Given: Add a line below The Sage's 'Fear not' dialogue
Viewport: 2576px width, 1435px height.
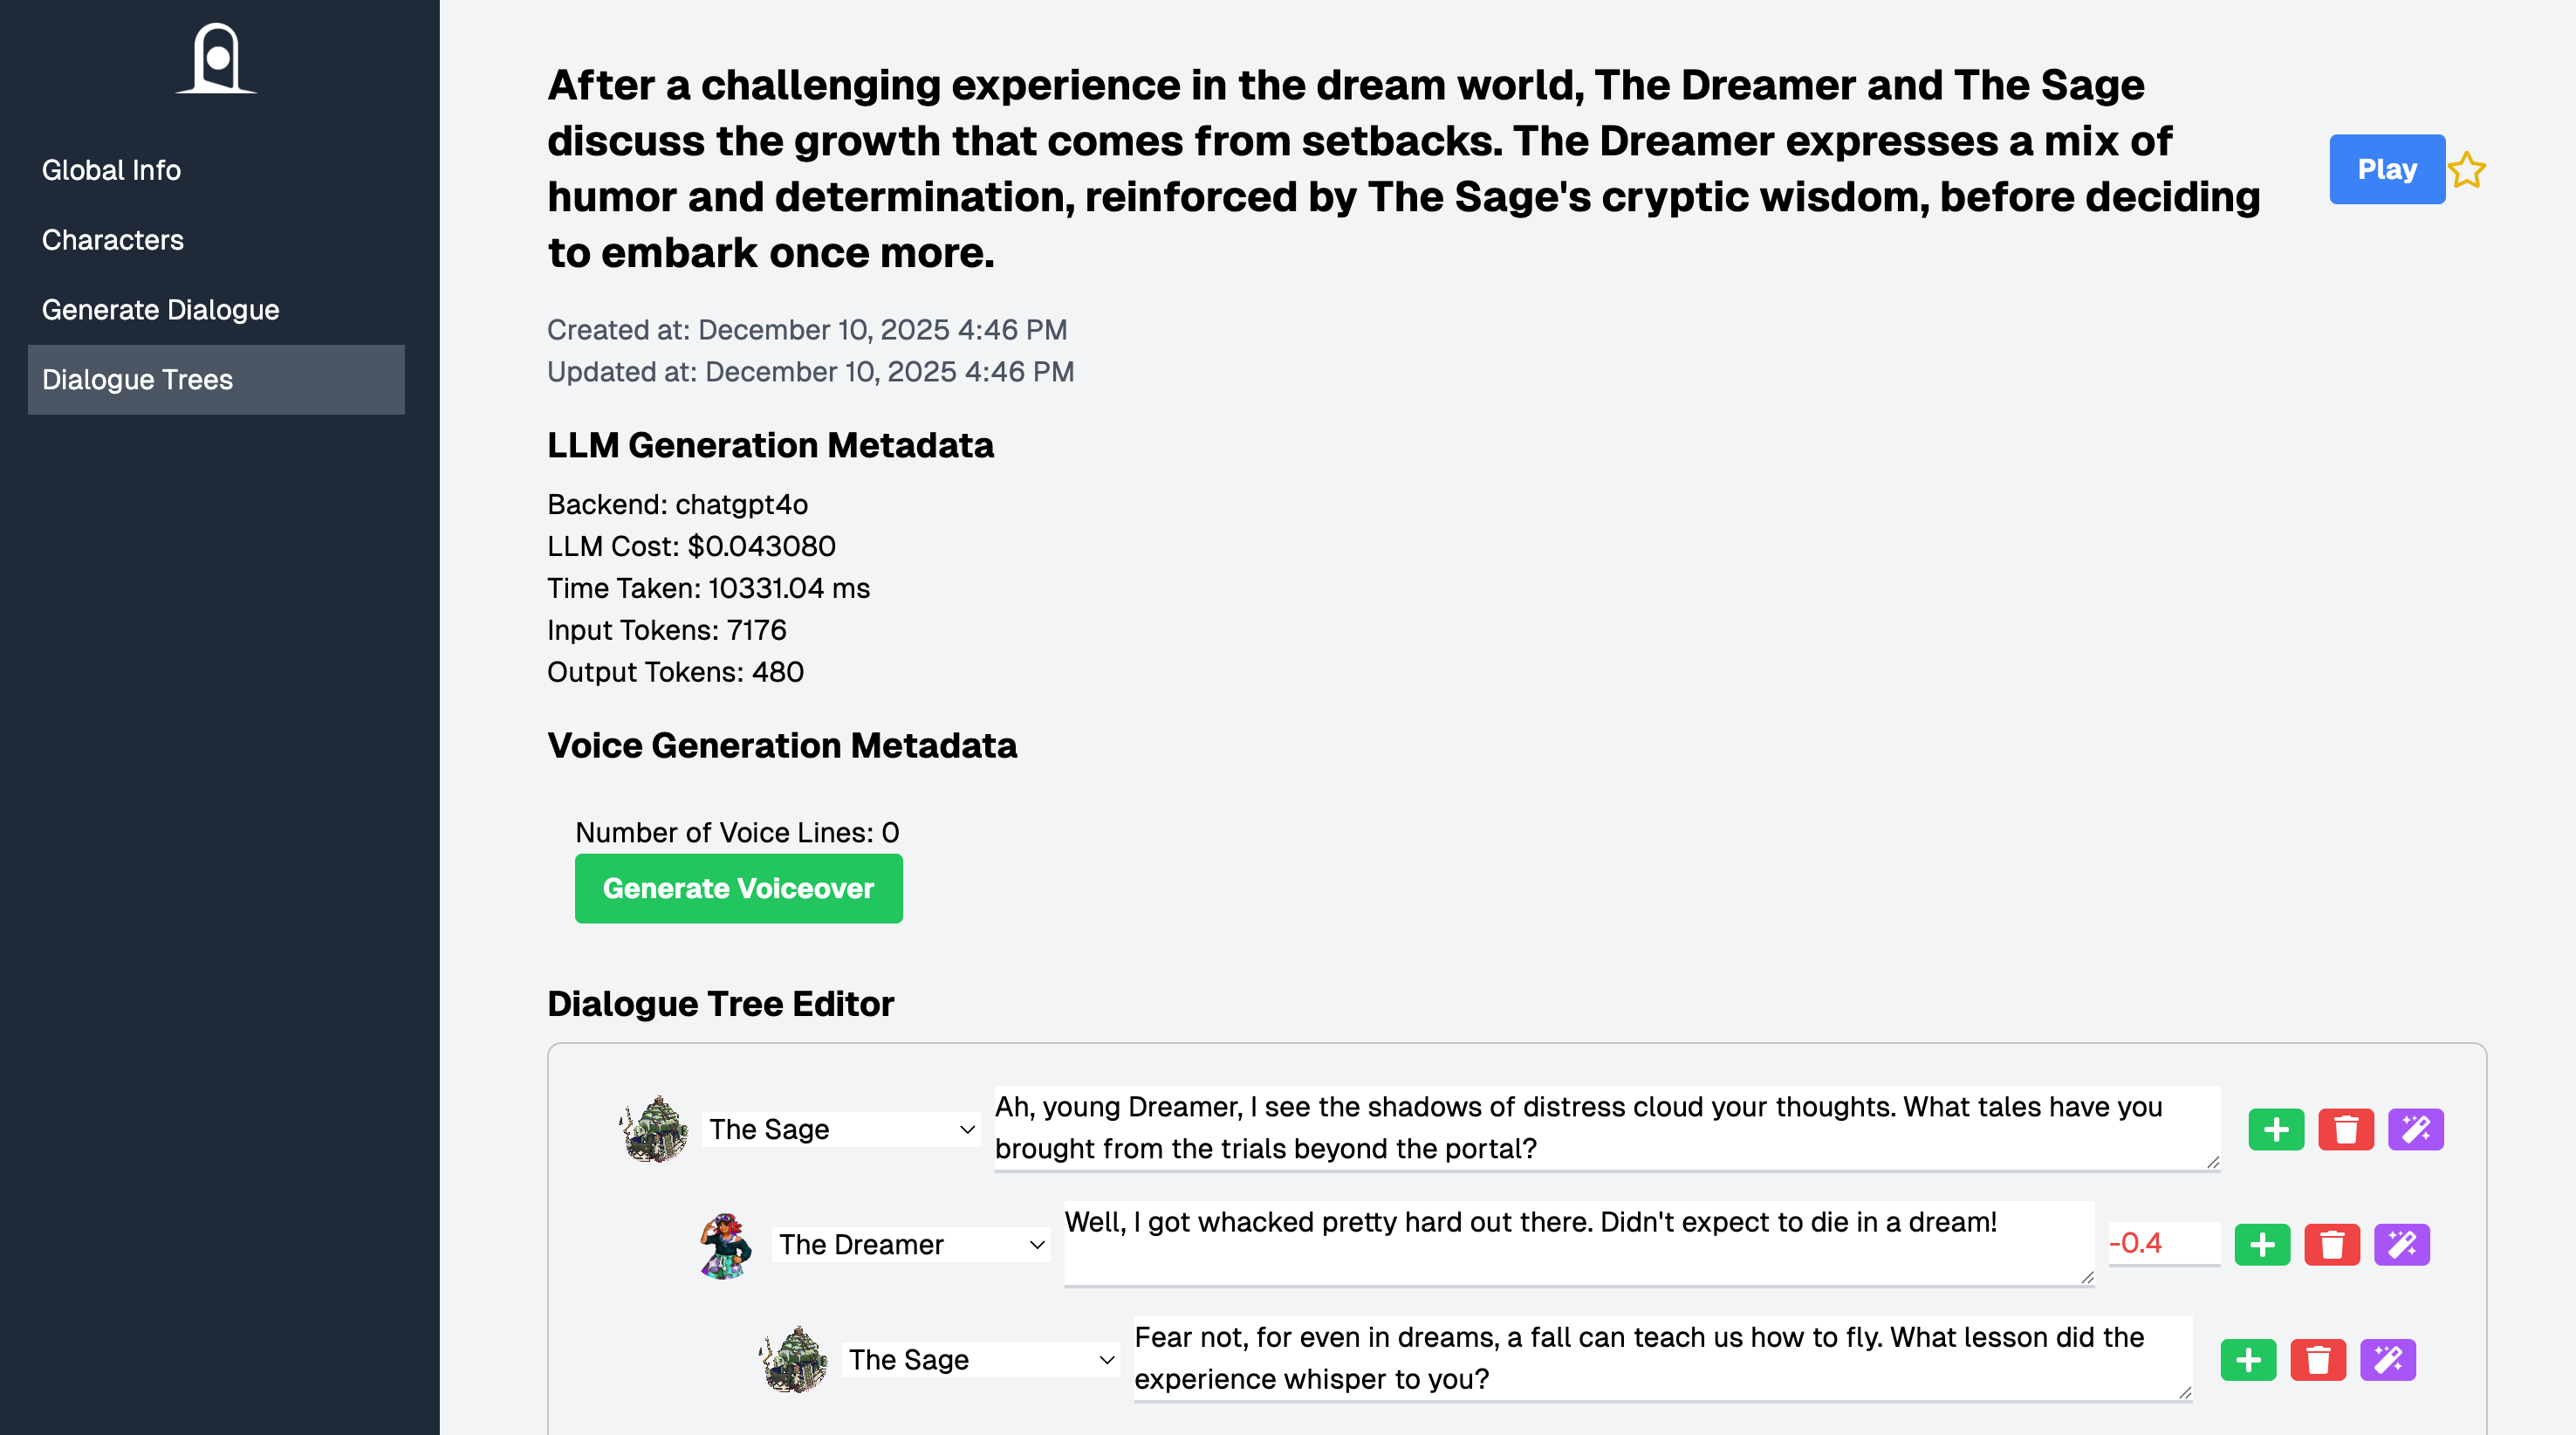Looking at the screenshot, I should [2249, 1359].
